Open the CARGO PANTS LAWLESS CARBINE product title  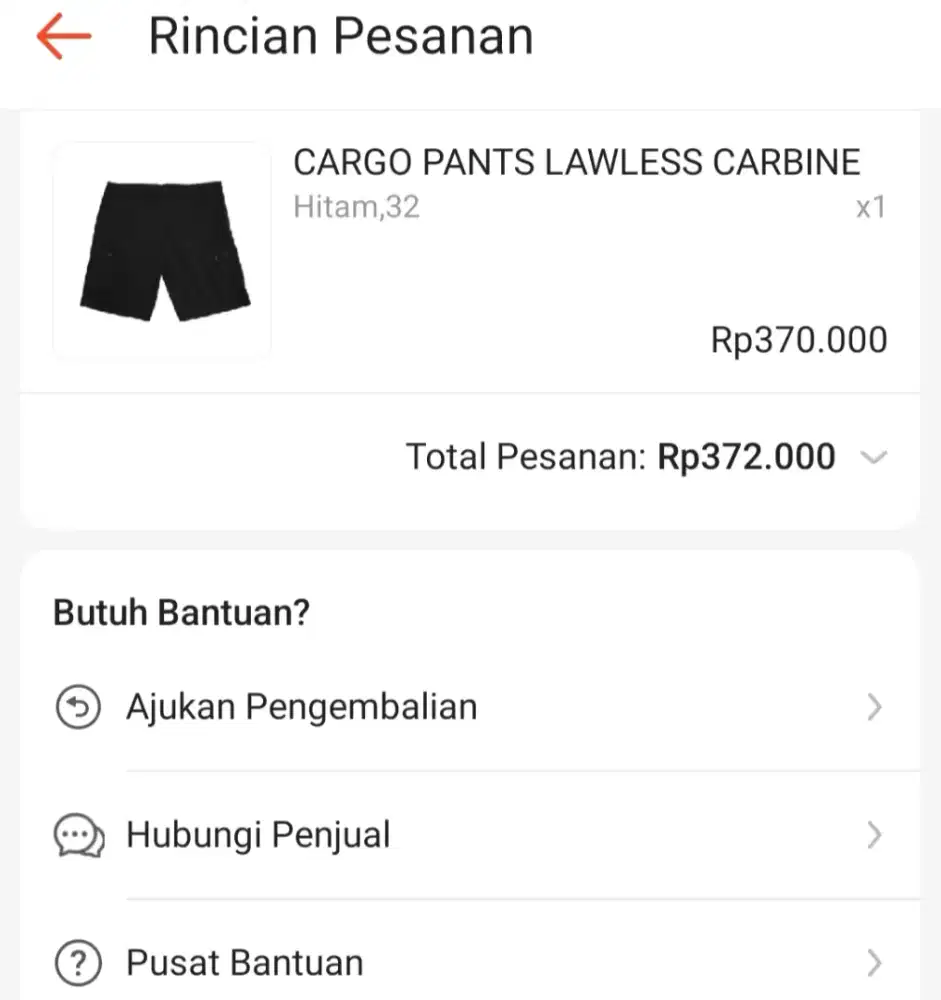tap(576, 162)
